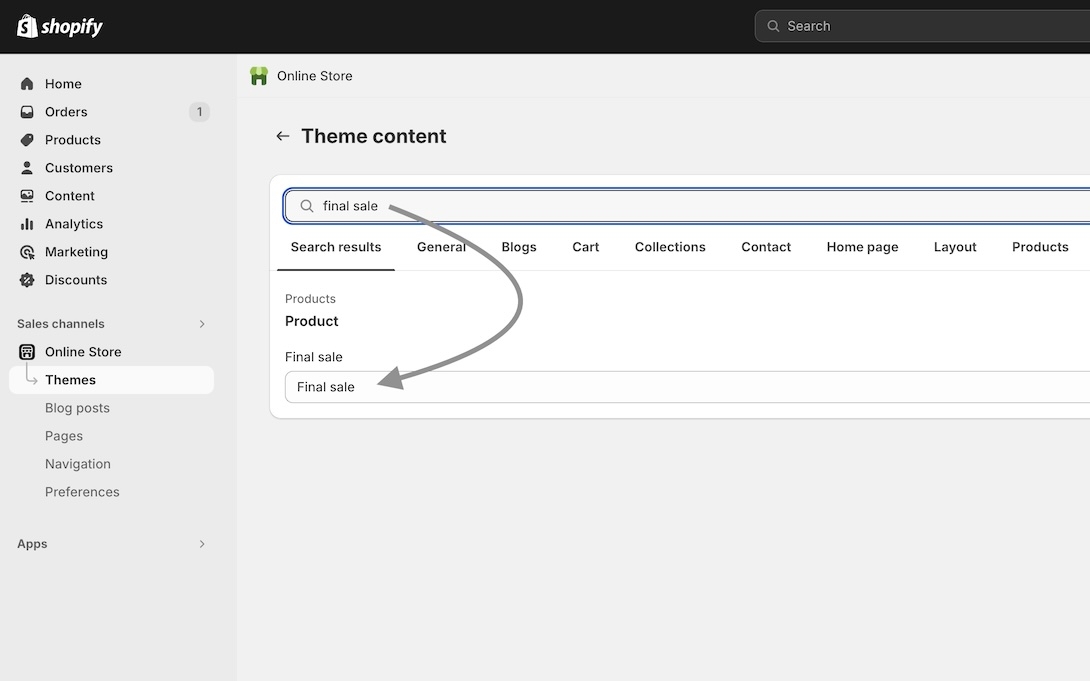Click the Orders inbox icon

(27, 112)
